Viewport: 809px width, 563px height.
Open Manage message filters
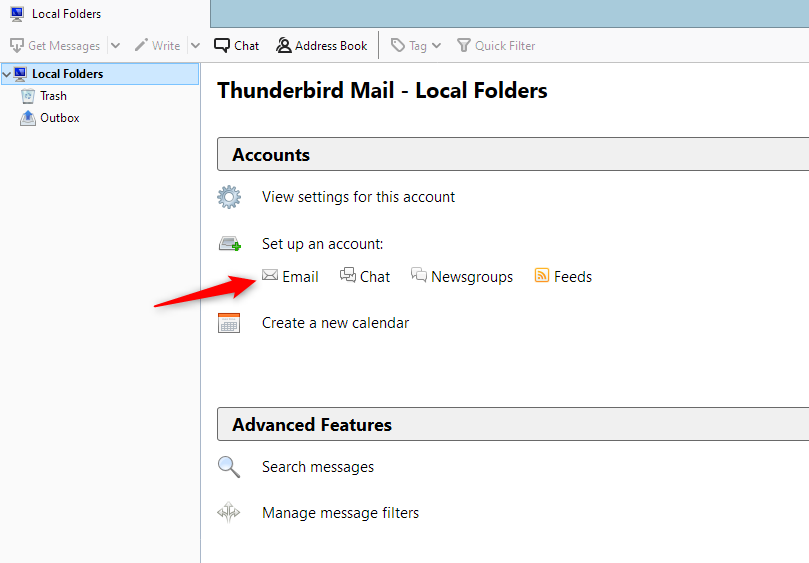coord(341,513)
